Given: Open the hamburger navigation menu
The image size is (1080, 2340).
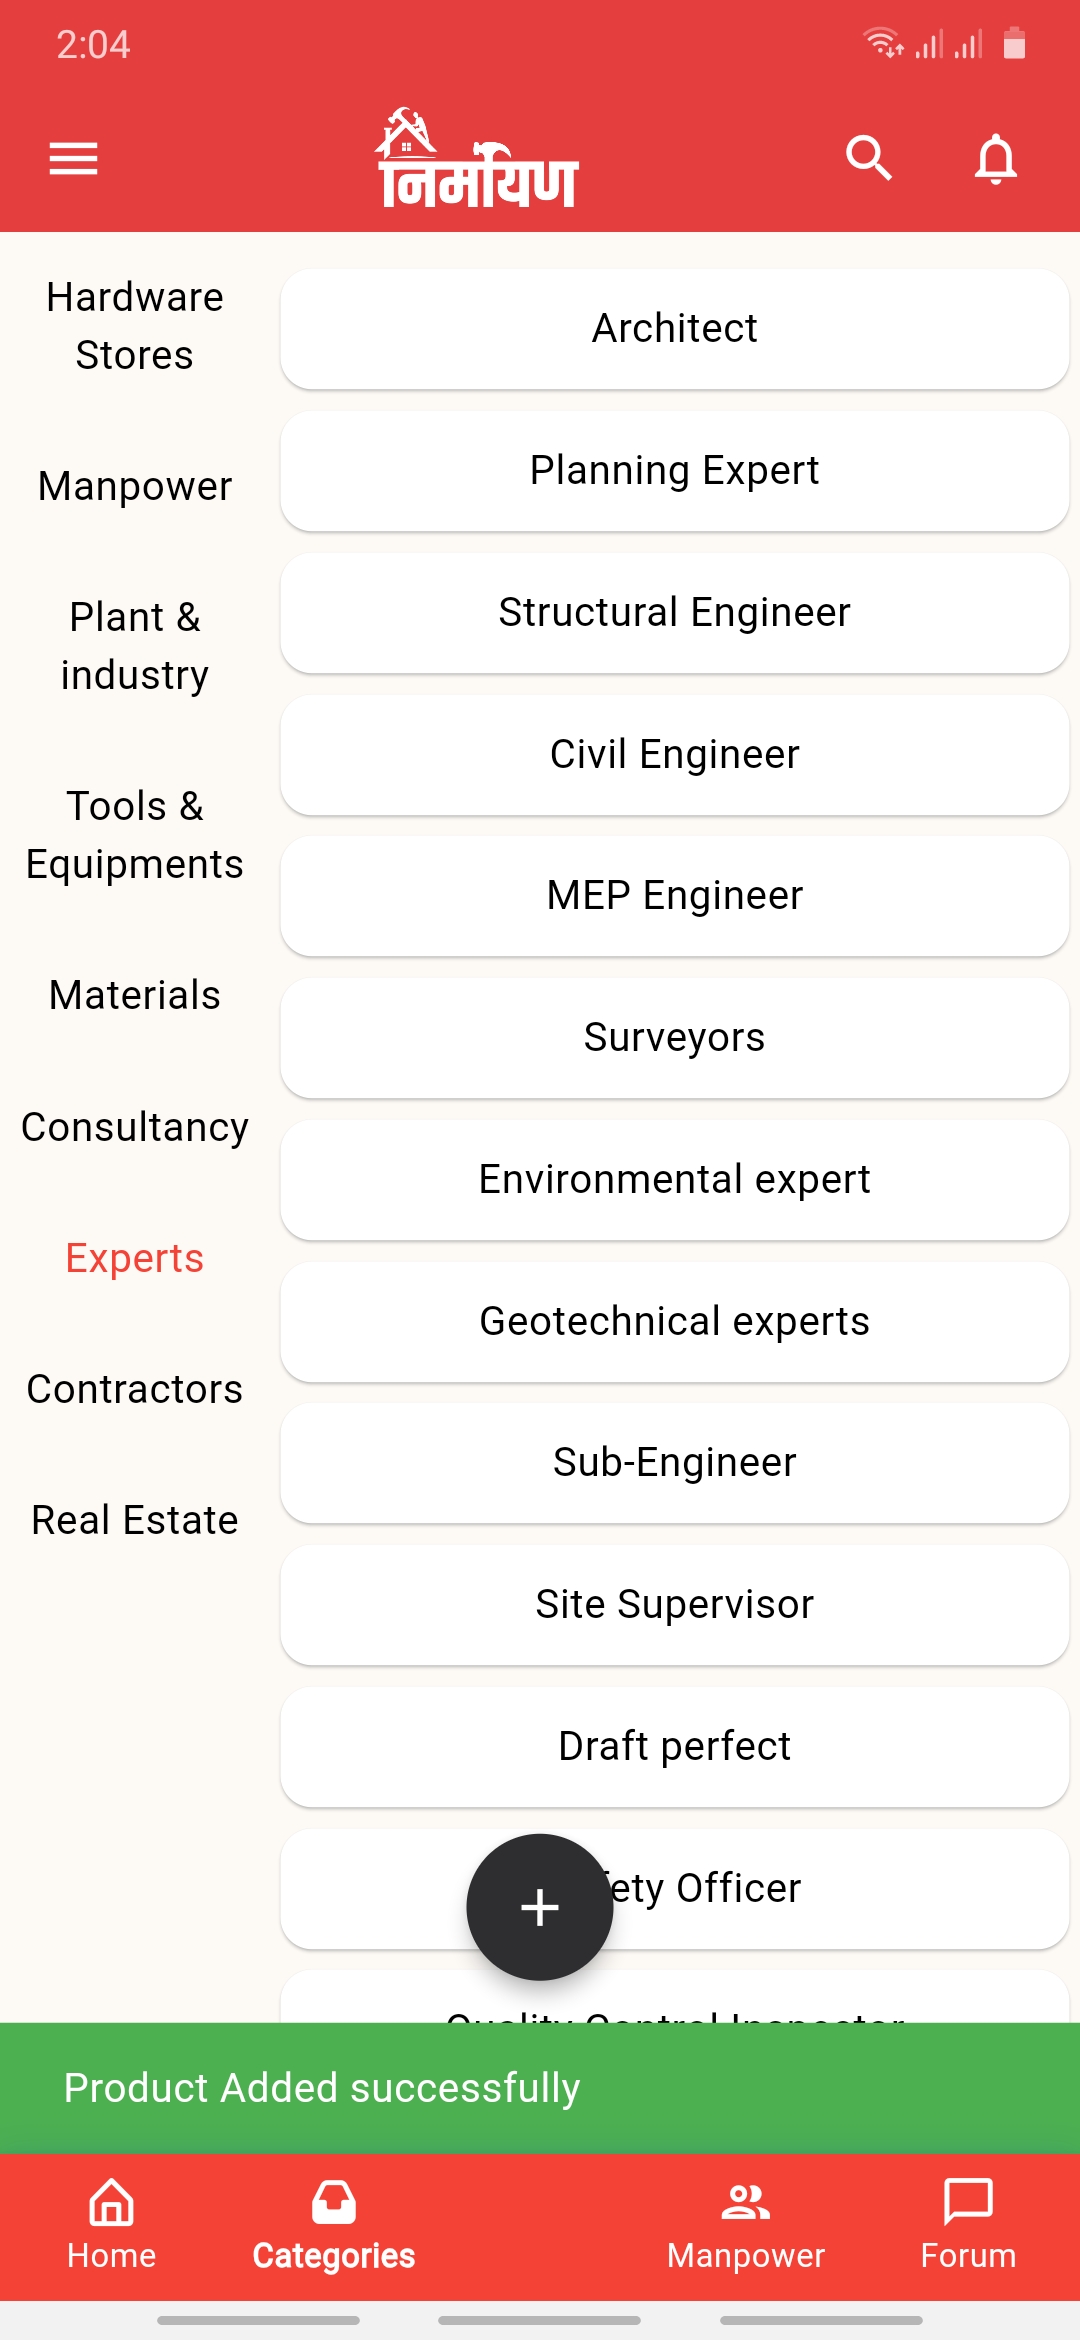Looking at the screenshot, I should click(x=74, y=158).
